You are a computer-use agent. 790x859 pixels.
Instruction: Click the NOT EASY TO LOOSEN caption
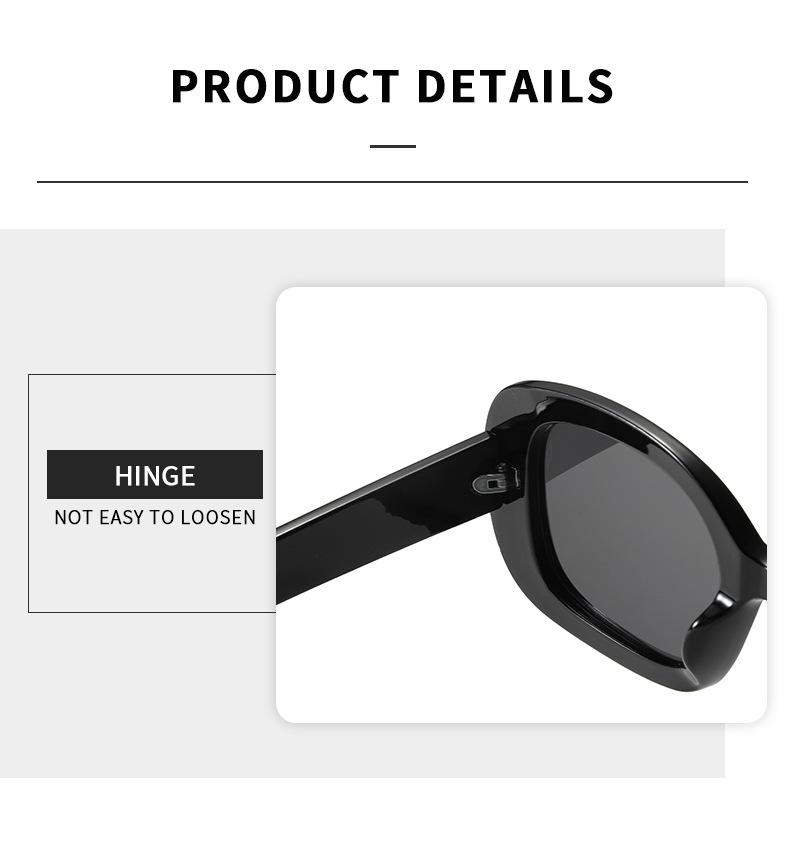(x=155, y=517)
